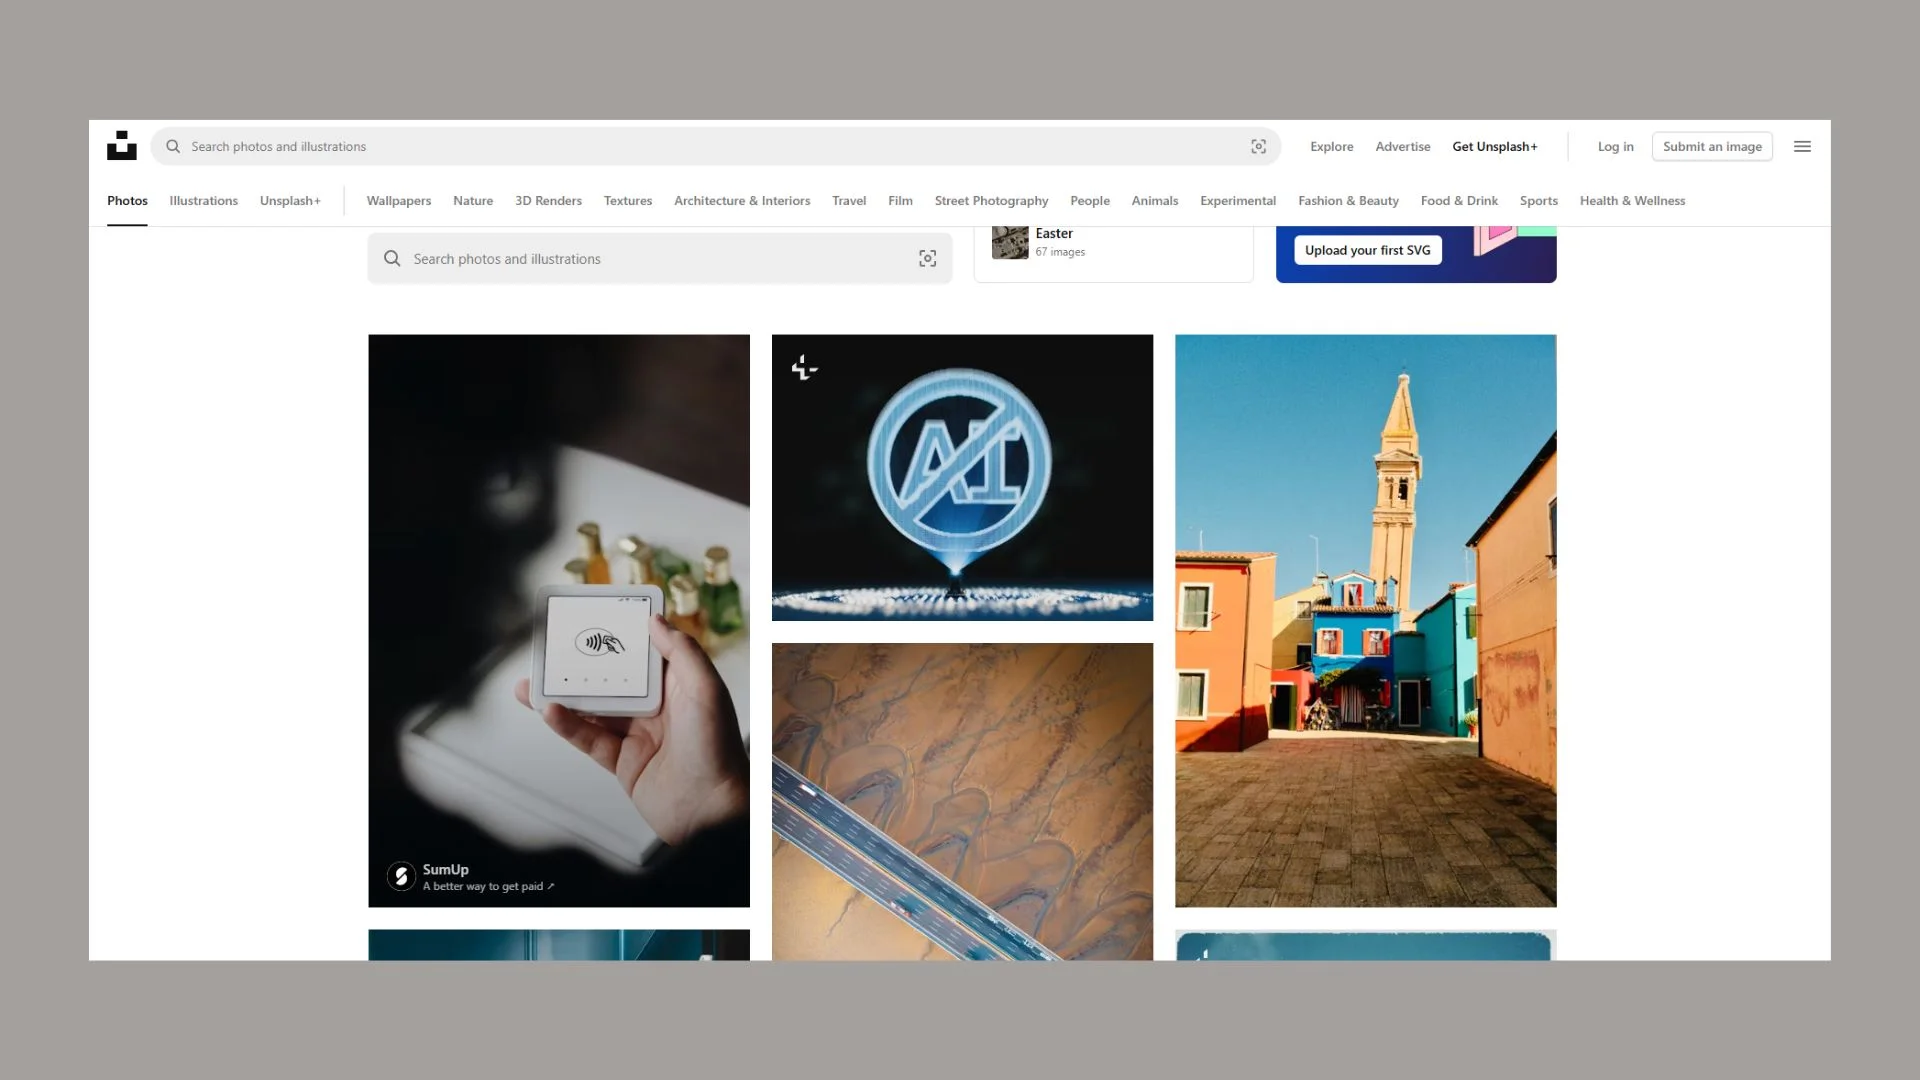Open the Health & Wellness category

(x=1632, y=201)
